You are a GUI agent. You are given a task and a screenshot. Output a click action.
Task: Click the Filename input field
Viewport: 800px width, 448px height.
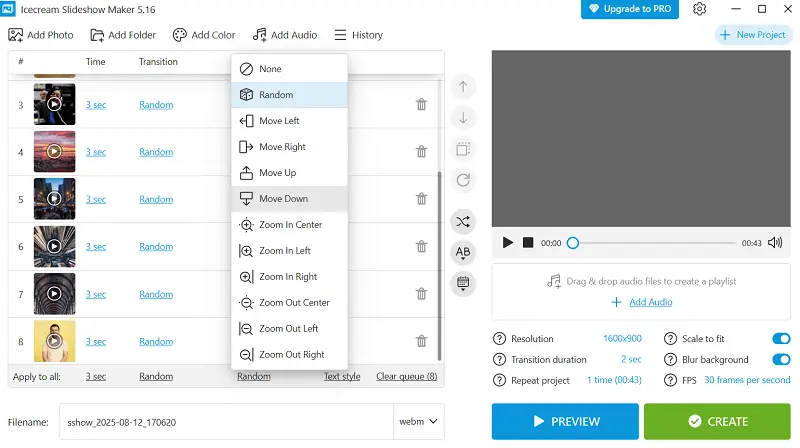[x=225, y=422]
